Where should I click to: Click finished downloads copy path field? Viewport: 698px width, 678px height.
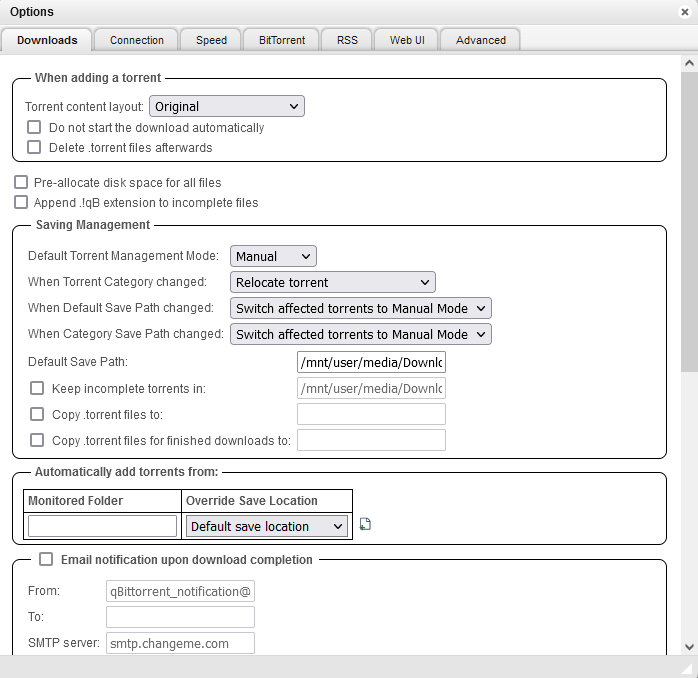click(x=371, y=440)
